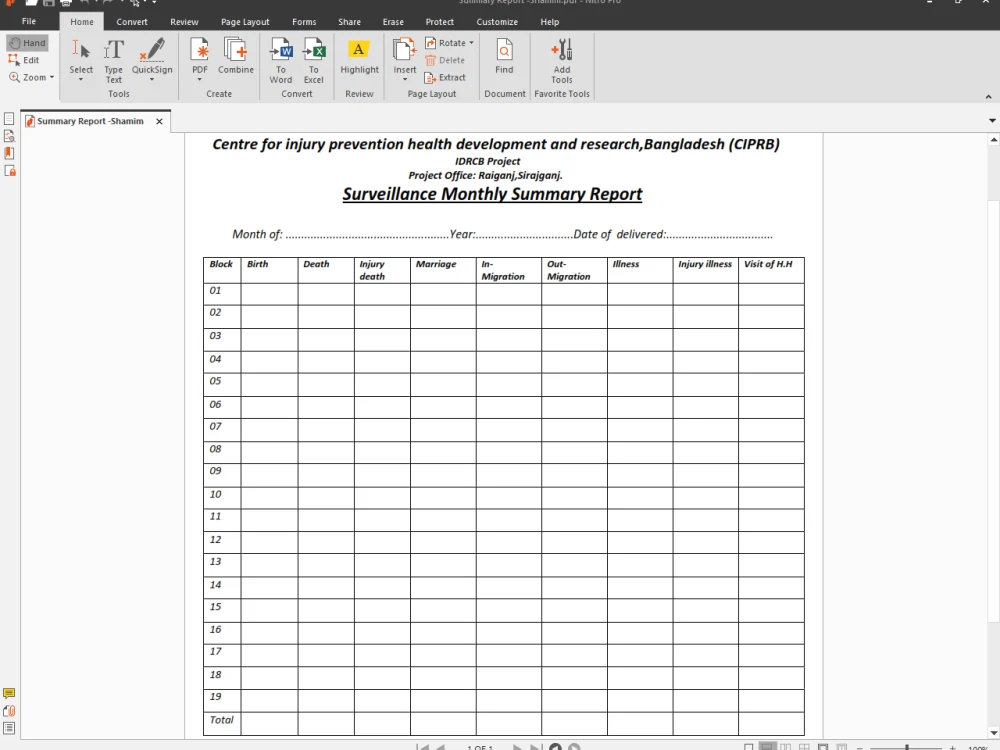This screenshot has width=1000, height=750.
Task: Click the Surveillance Monthly Summary Report heading
Action: click(x=492, y=194)
